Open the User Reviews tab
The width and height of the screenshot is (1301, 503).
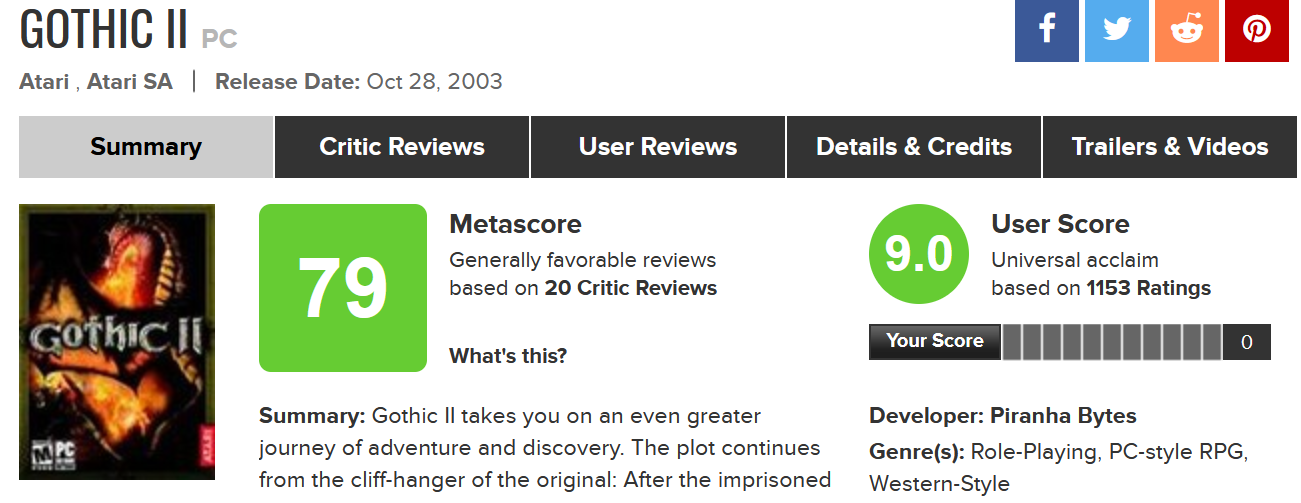tap(658, 147)
